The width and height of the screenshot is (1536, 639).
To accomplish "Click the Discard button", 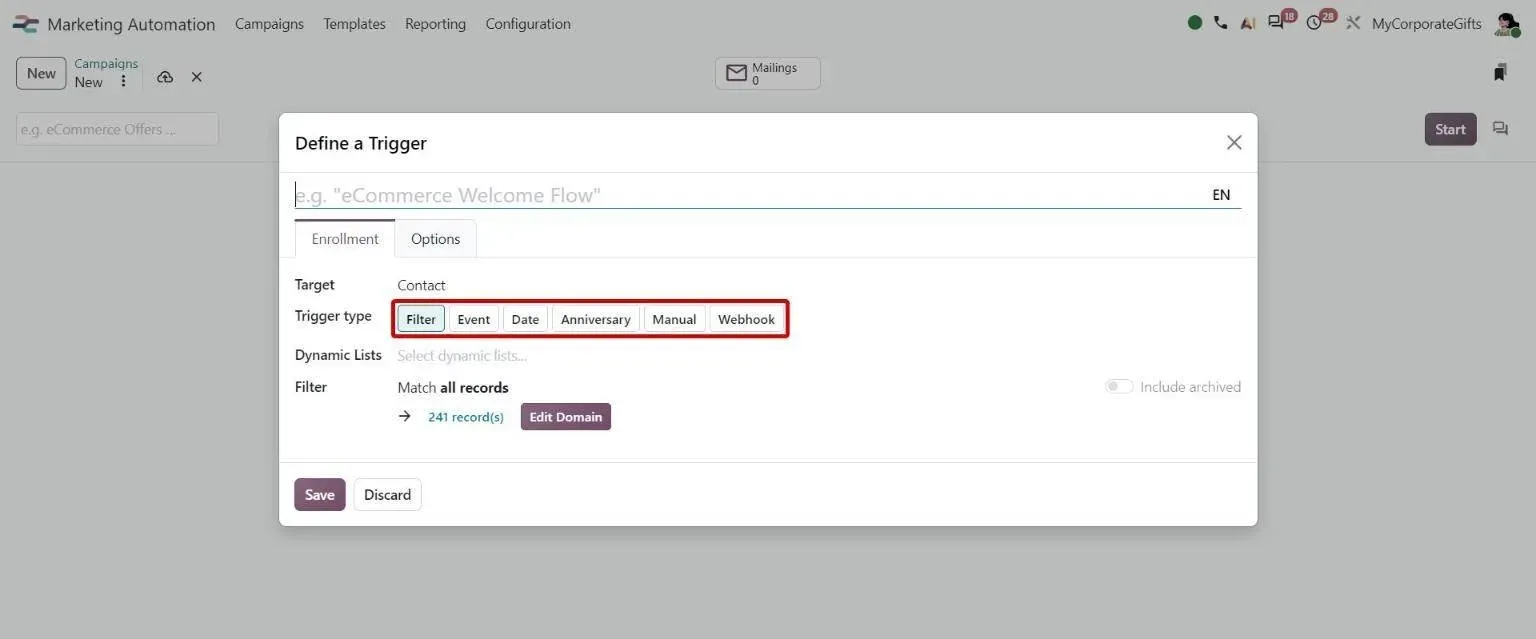I will pos(388,495).
